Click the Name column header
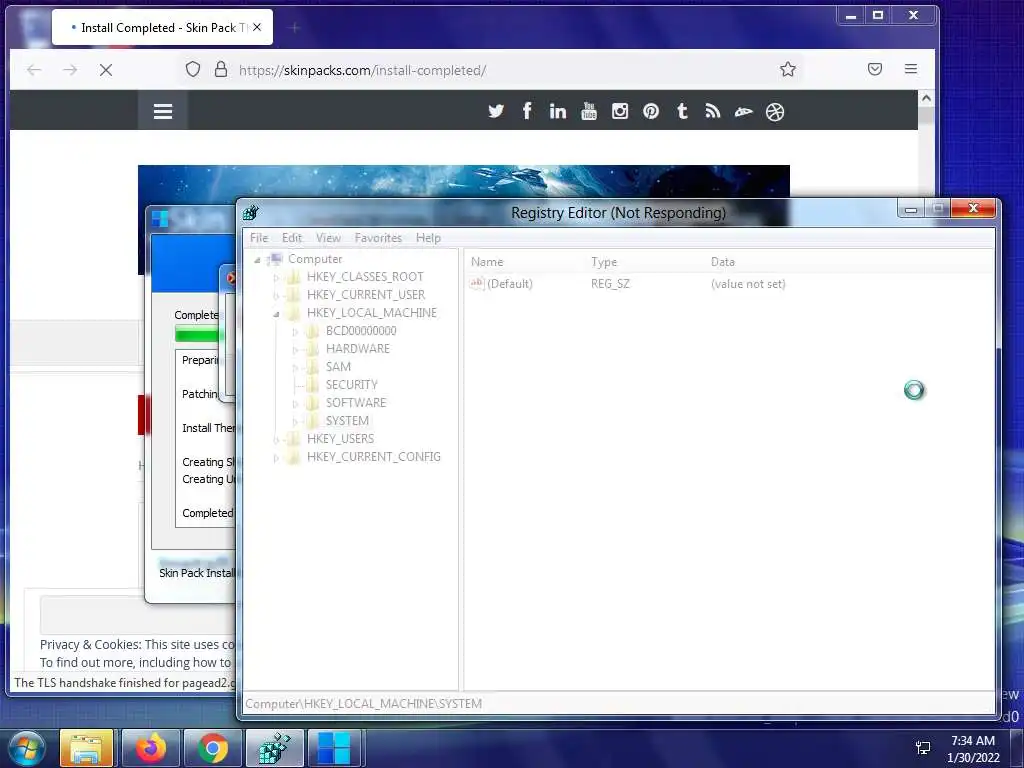 (x=487, y=261)
